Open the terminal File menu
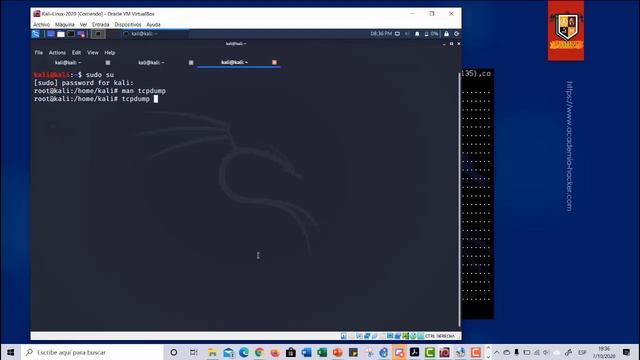640x360 pixels. point(38,53)
